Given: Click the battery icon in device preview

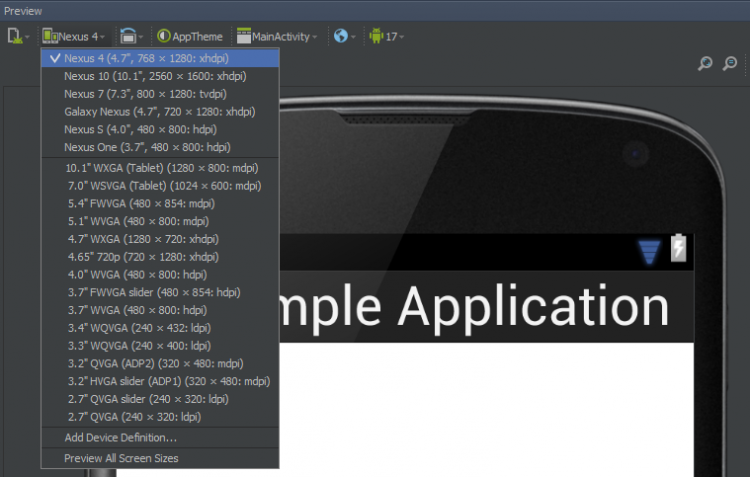Looking at the screenshot, I should tap(678, 248).
